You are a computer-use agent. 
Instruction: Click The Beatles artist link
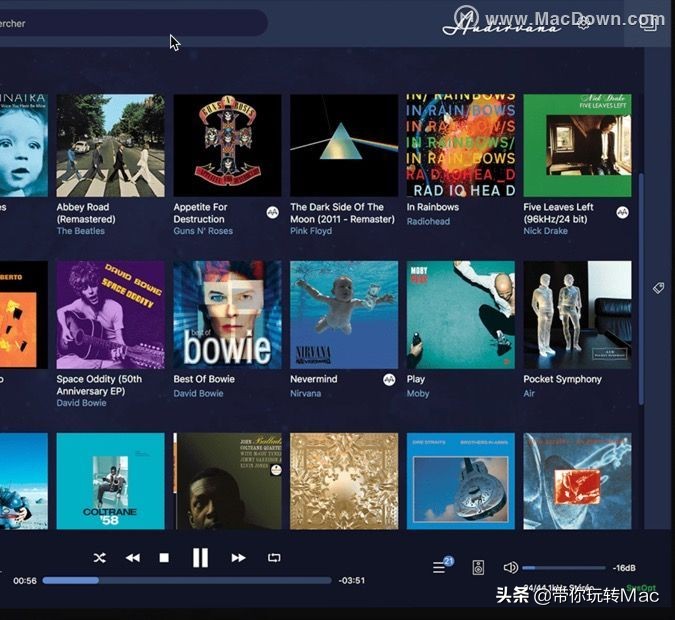click(x=81, y=231)
